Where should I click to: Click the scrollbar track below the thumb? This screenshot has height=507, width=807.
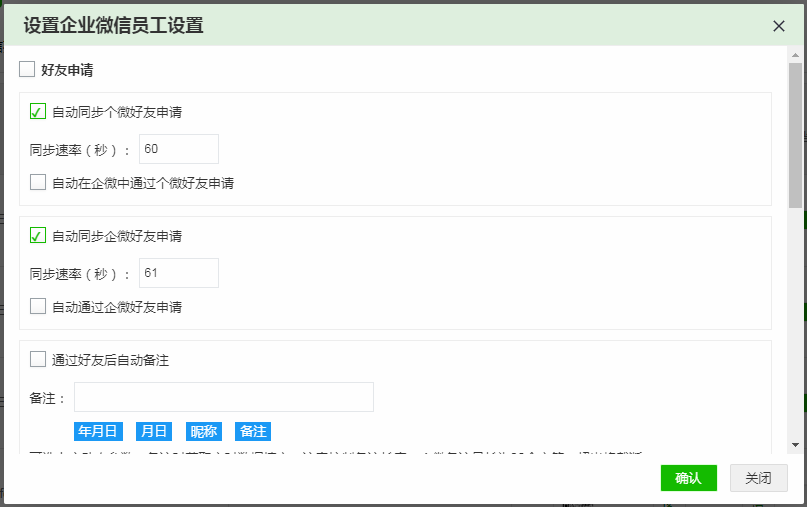pyautogui.click(x=795, y=320)
